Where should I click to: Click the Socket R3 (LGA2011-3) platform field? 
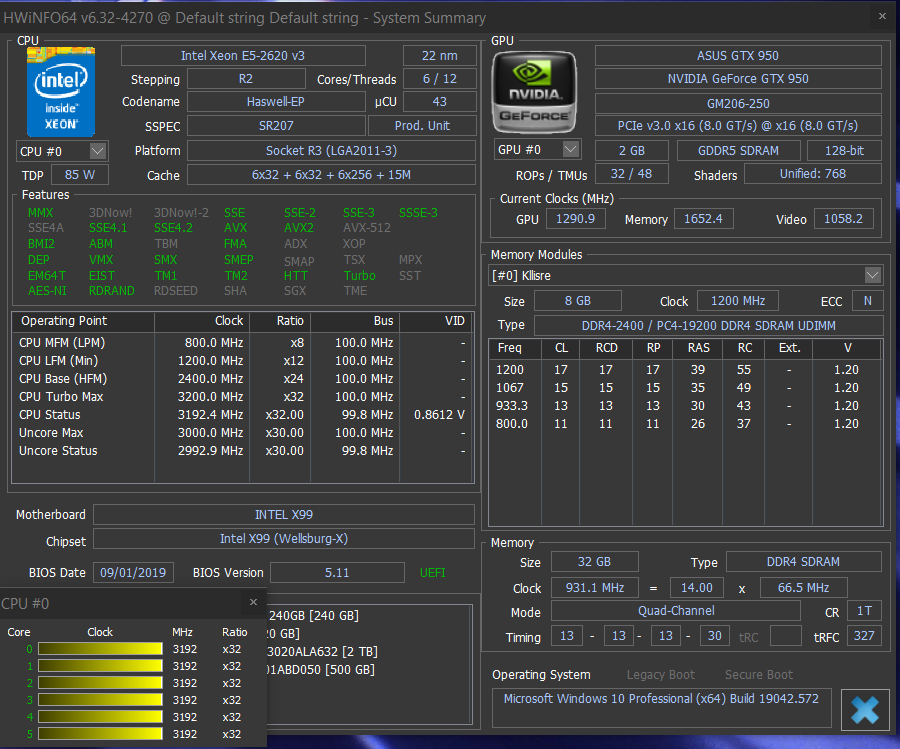331,150
